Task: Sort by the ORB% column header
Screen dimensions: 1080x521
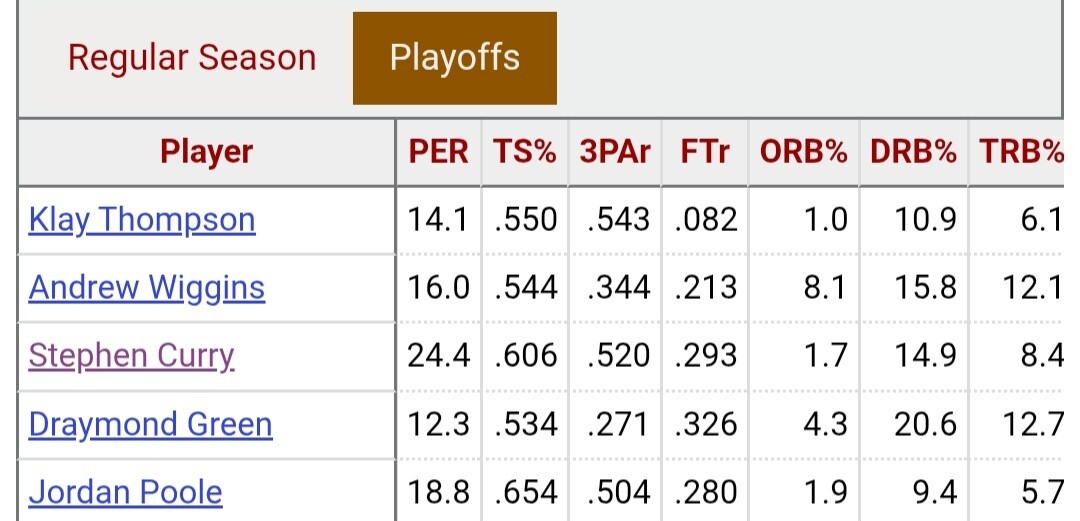Action: [804, 152]
